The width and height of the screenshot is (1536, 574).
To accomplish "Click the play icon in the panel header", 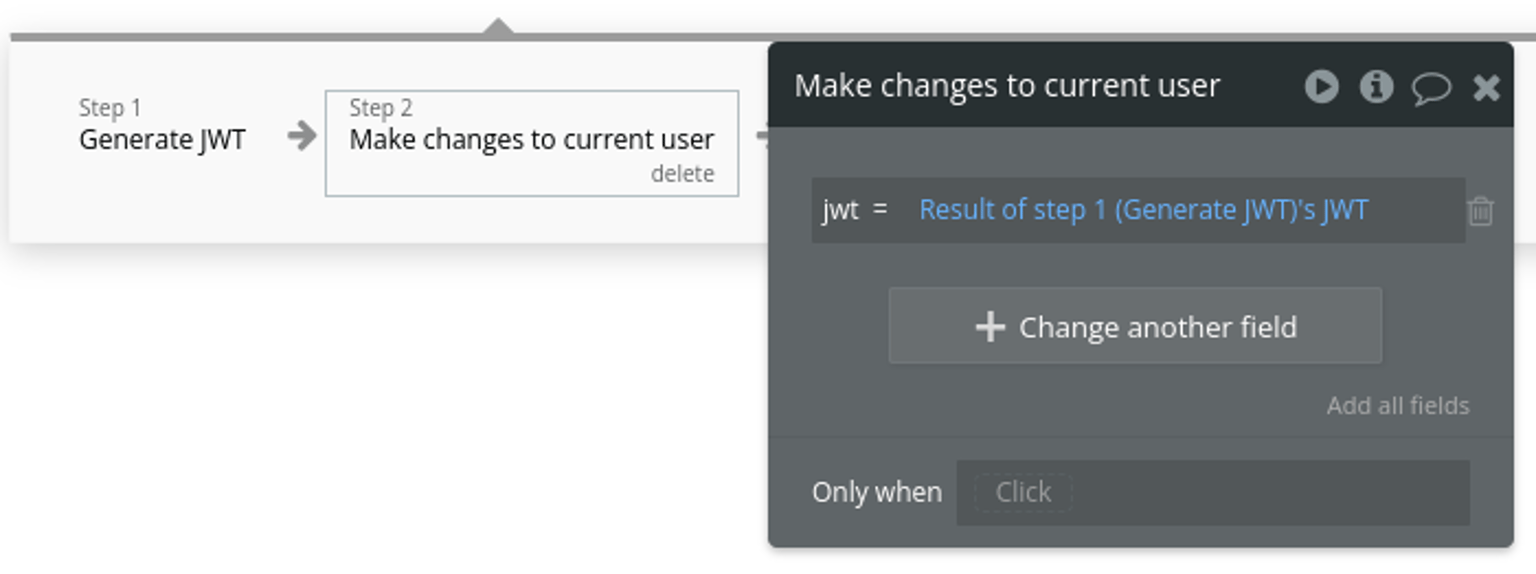I will pos(1321,87).
